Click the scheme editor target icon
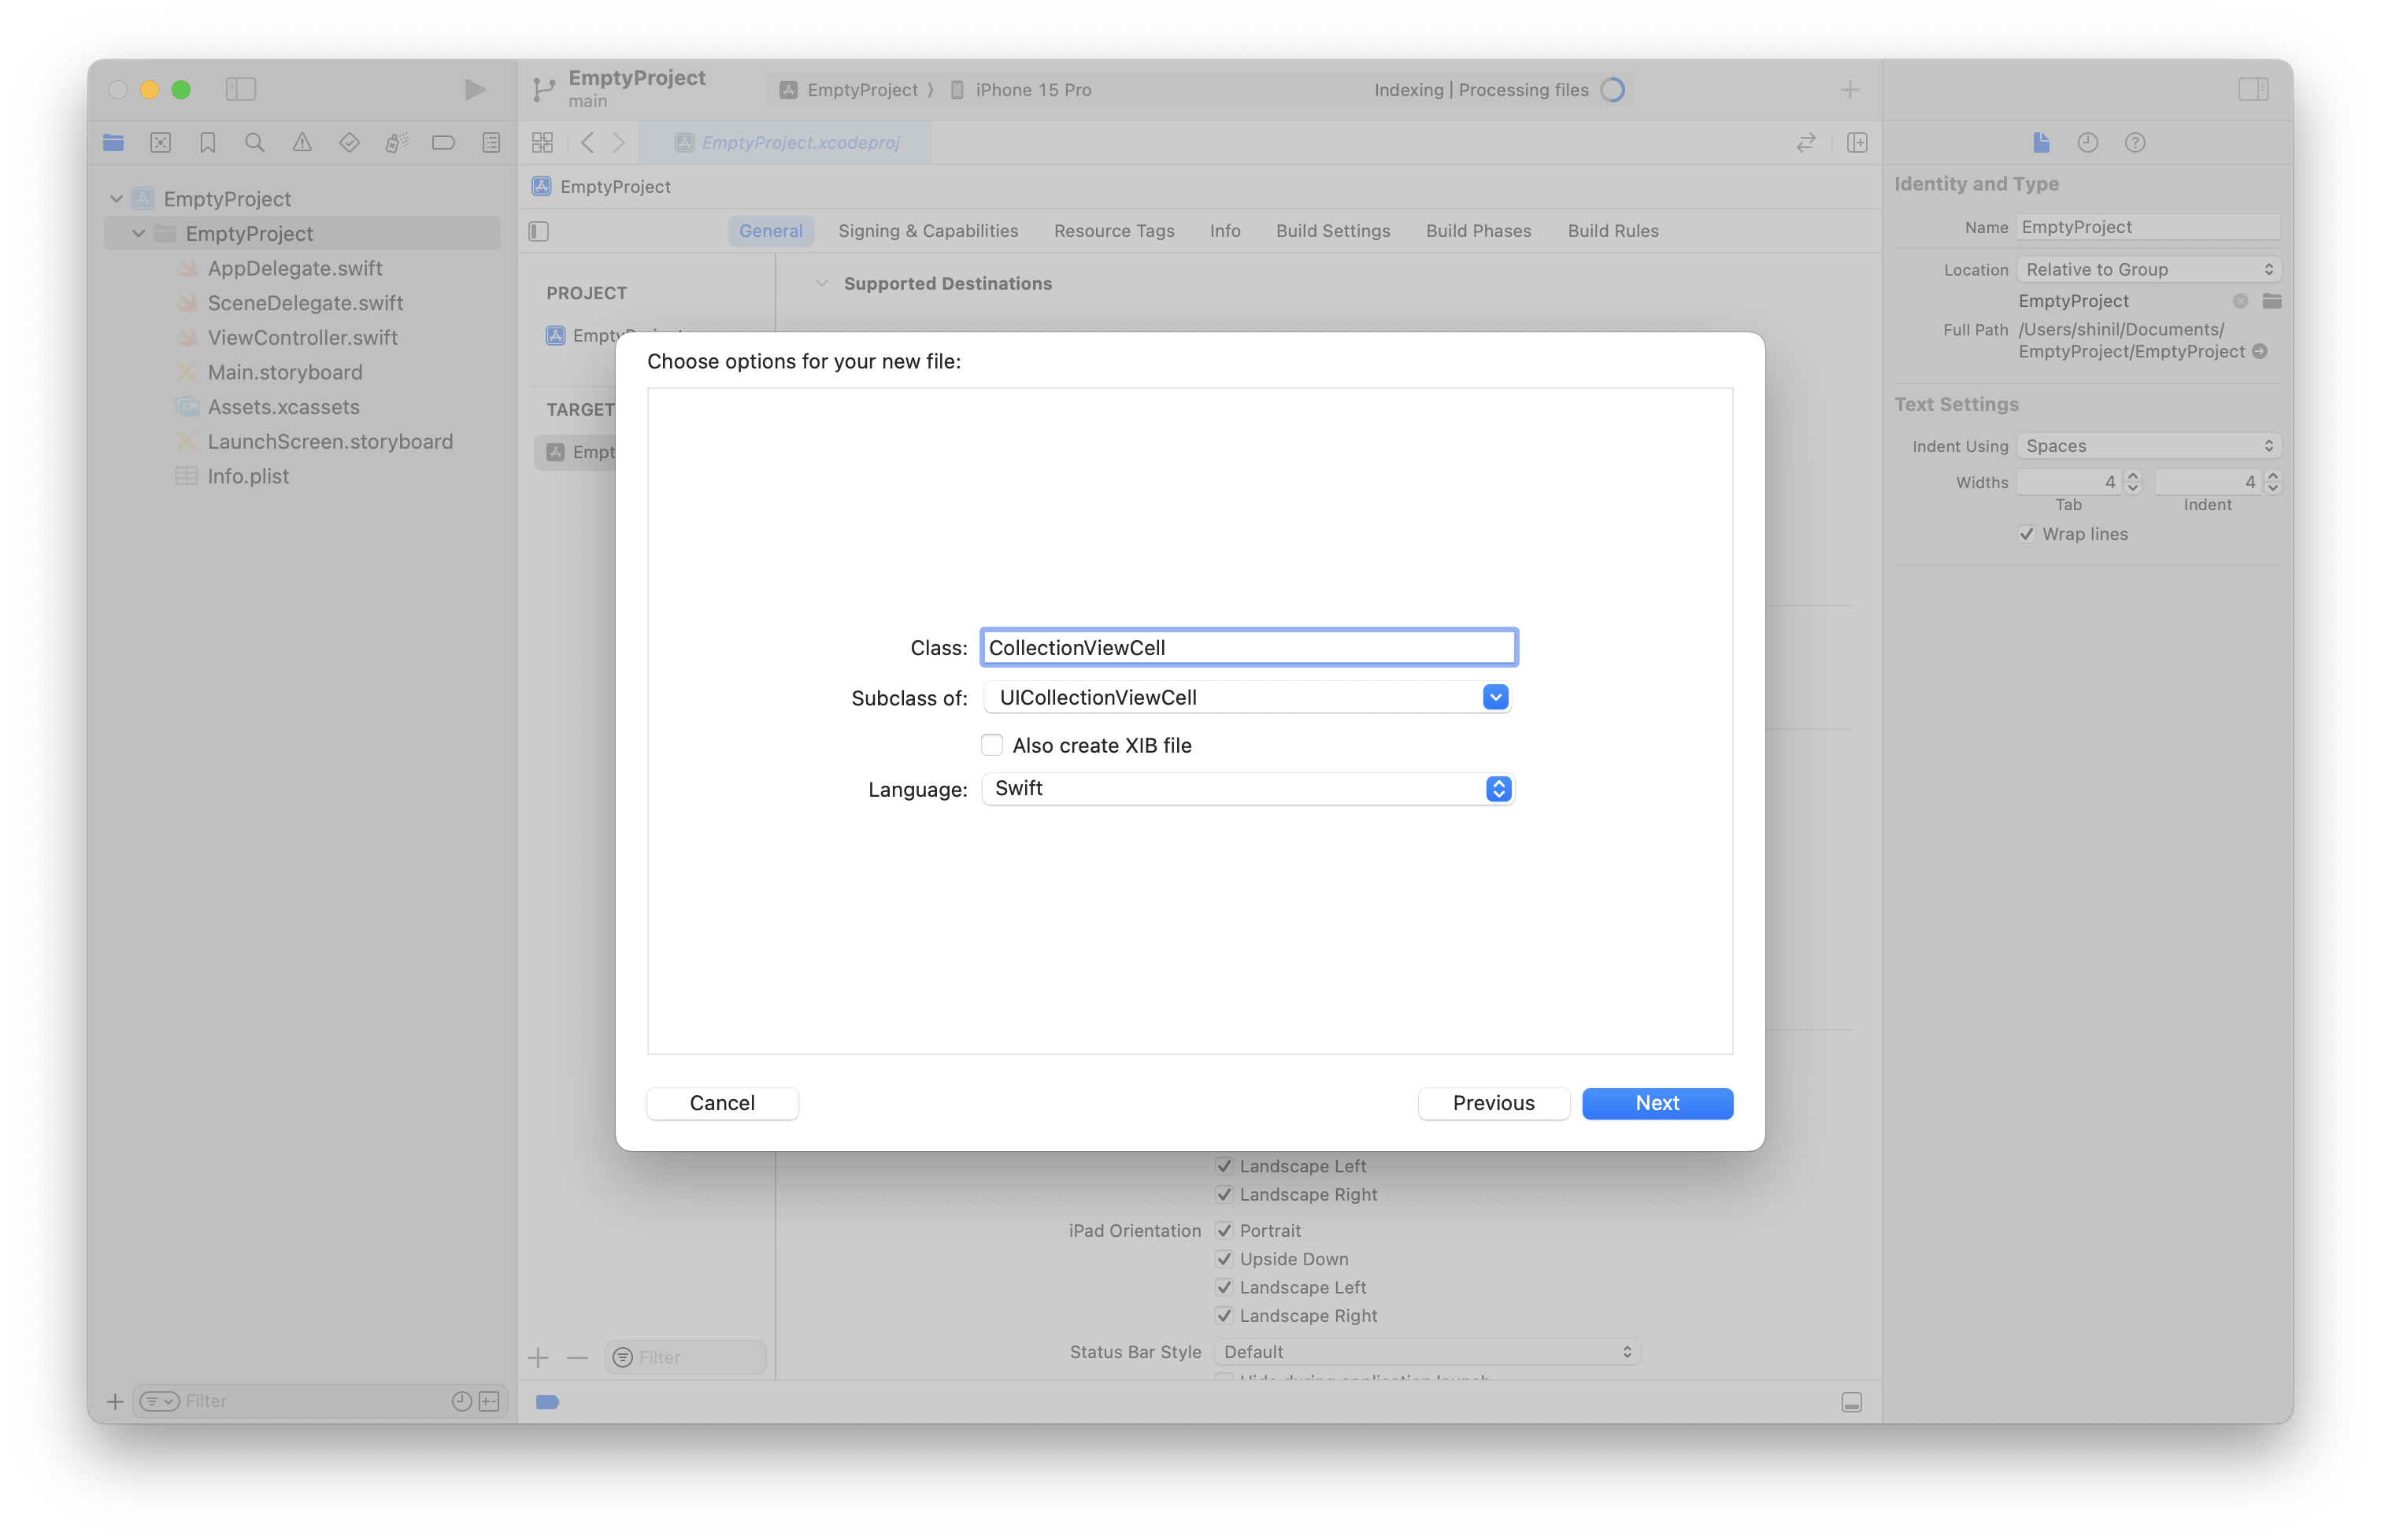Screen dimensions: 2381x1540 [x=784, y=88]
